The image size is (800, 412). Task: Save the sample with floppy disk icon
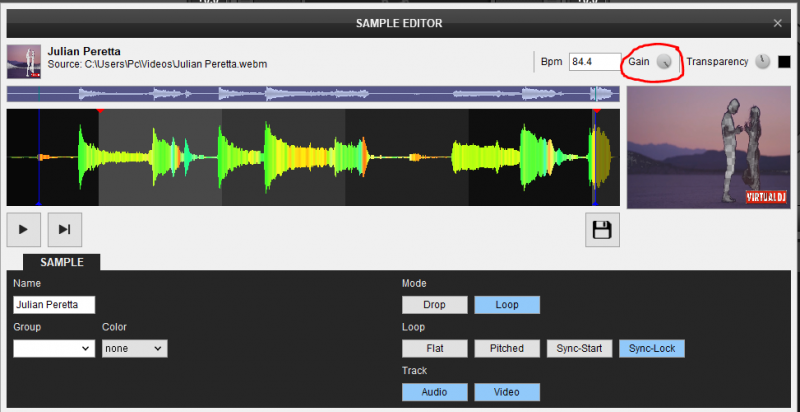tap(603, 230)
